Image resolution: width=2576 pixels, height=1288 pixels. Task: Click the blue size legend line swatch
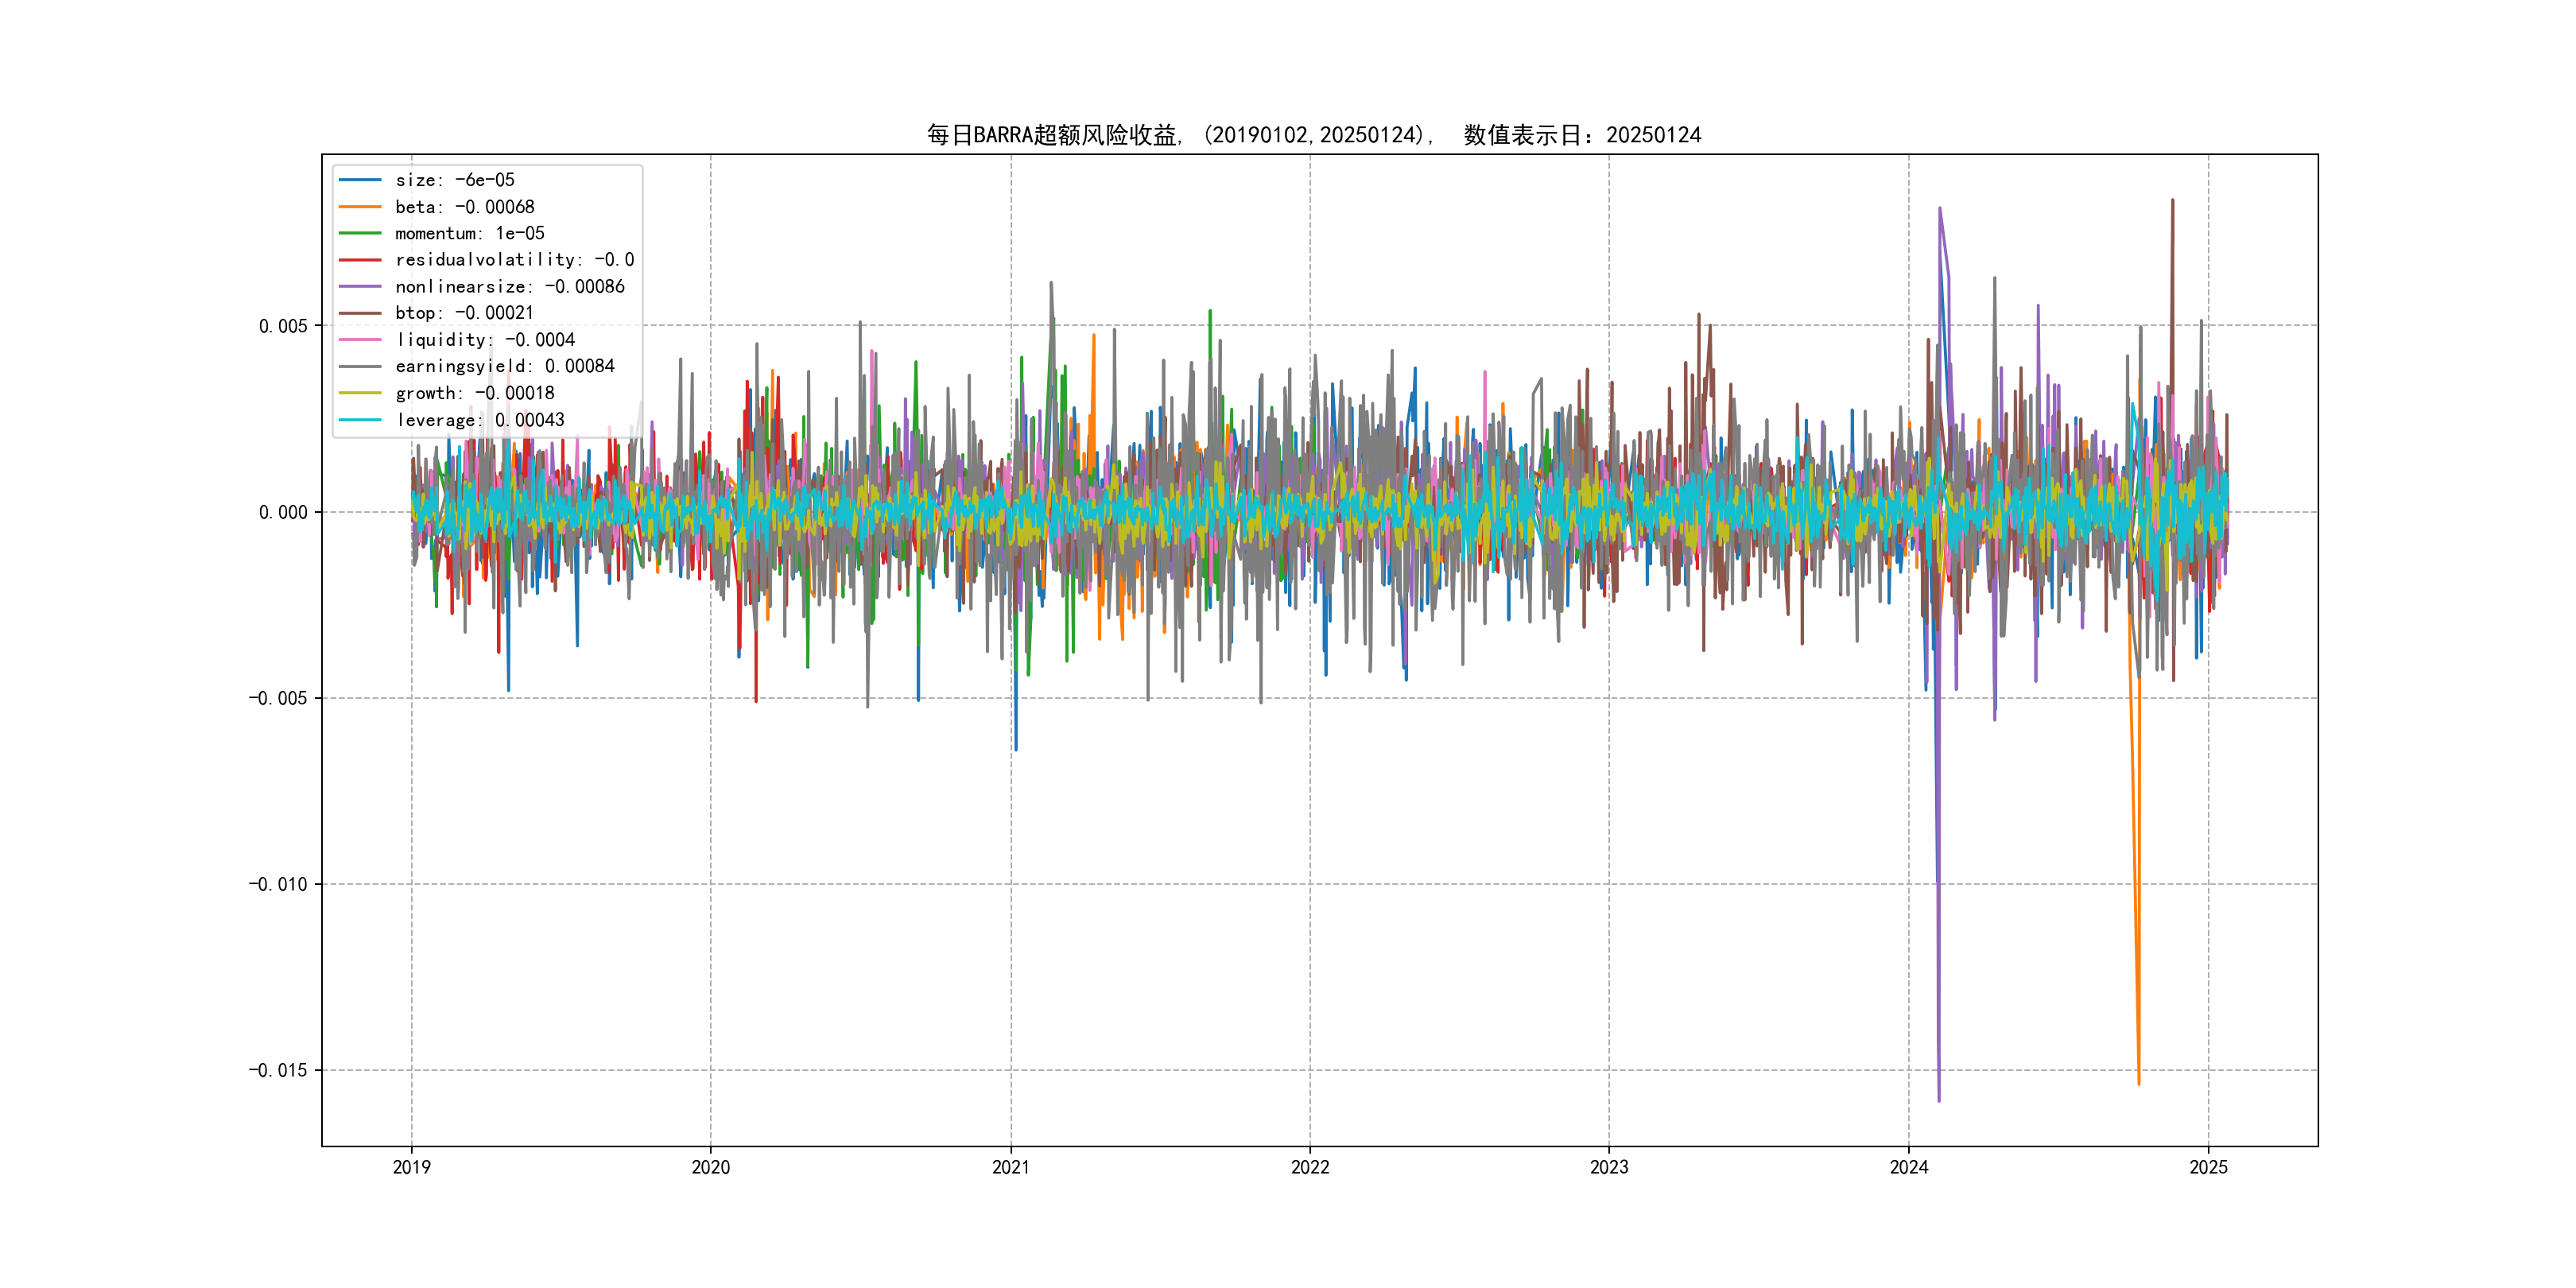pyautogui.click(x=360, y=180)
